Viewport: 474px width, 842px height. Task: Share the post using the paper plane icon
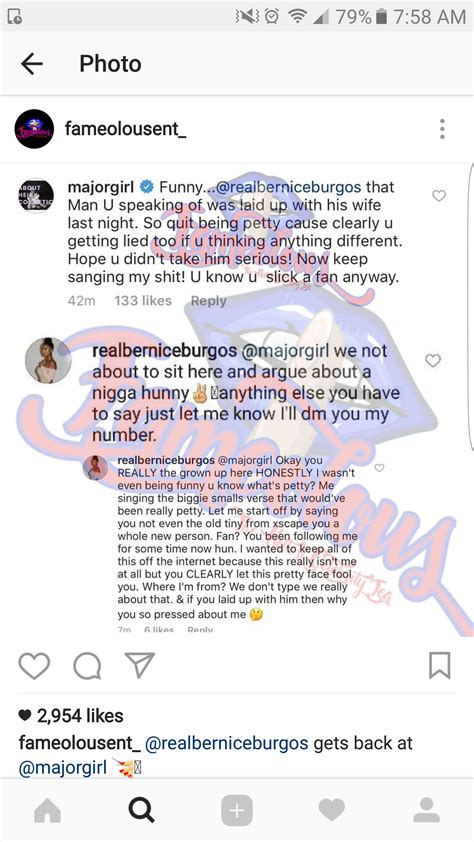pos(139,665)
